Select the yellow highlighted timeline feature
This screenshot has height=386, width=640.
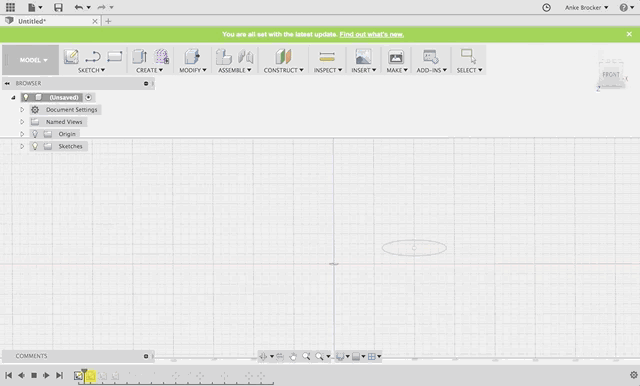click(x=91, y=375)
